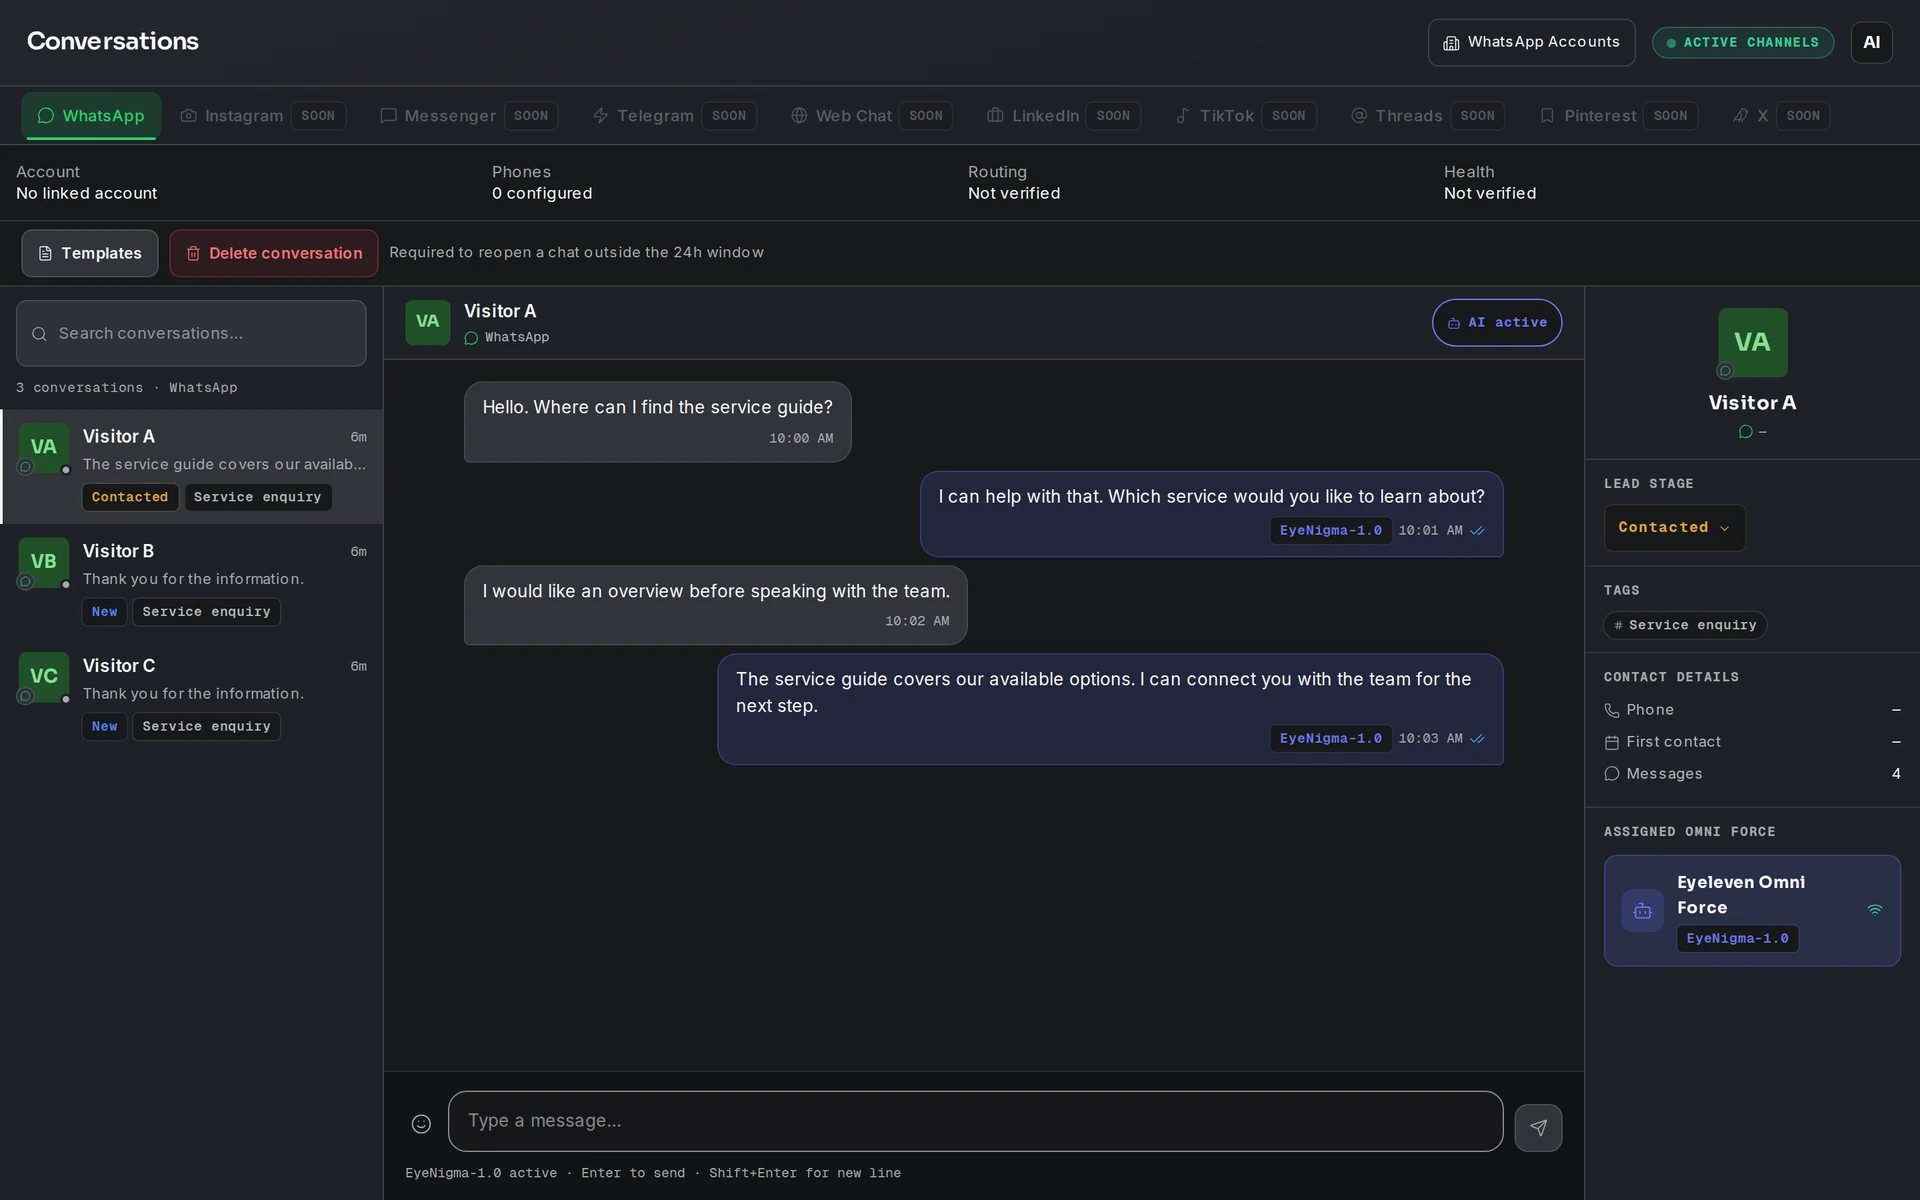Click the VA avatar in chat header

click(x=427, y=322)
